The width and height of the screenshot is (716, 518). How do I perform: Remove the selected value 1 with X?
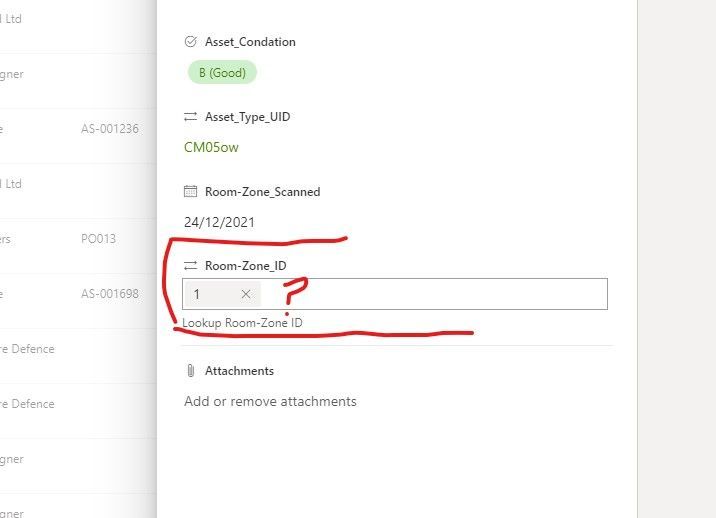[x=246, y=294]
